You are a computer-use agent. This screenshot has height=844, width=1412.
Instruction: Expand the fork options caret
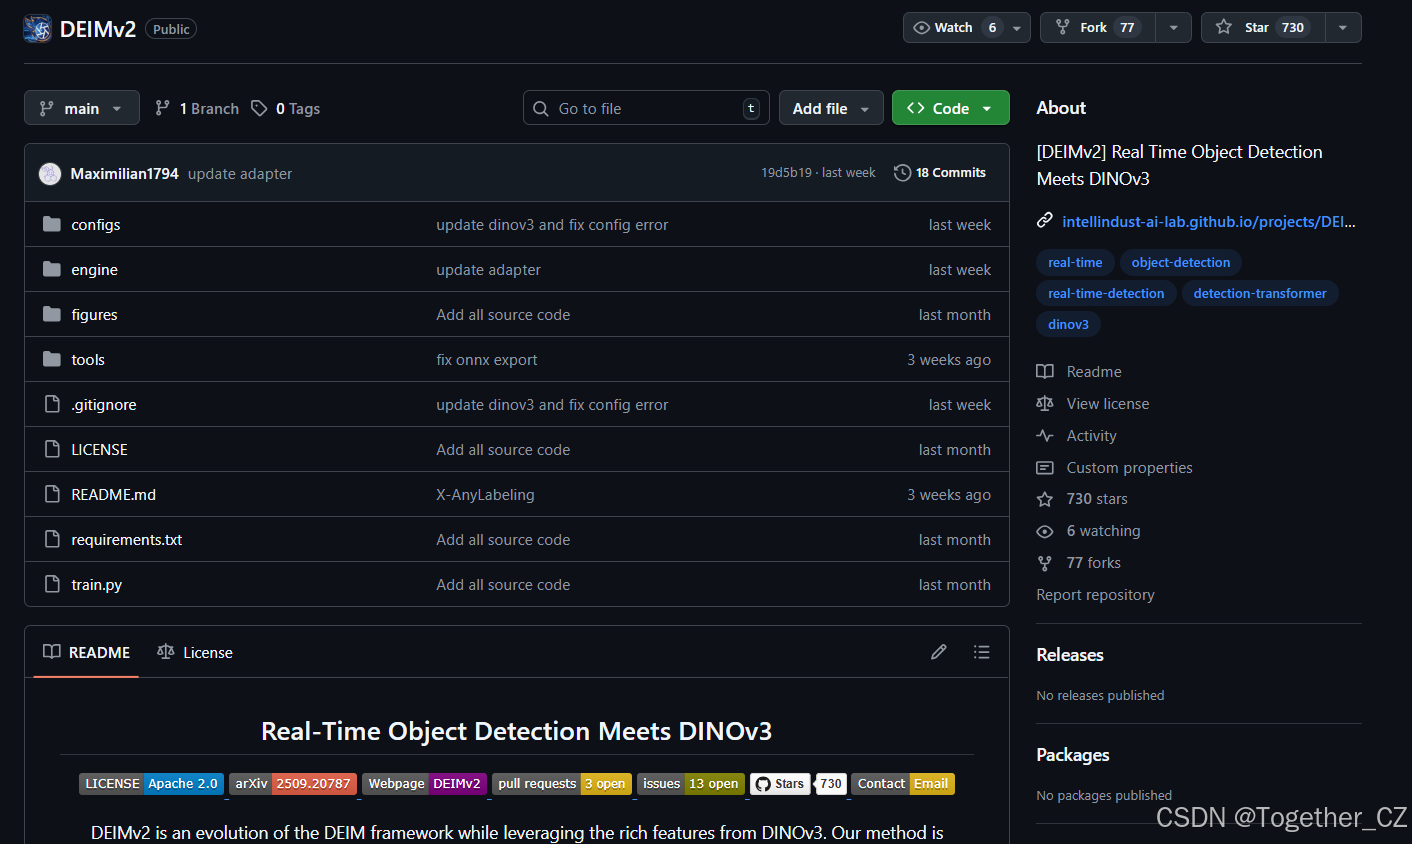1173,28
